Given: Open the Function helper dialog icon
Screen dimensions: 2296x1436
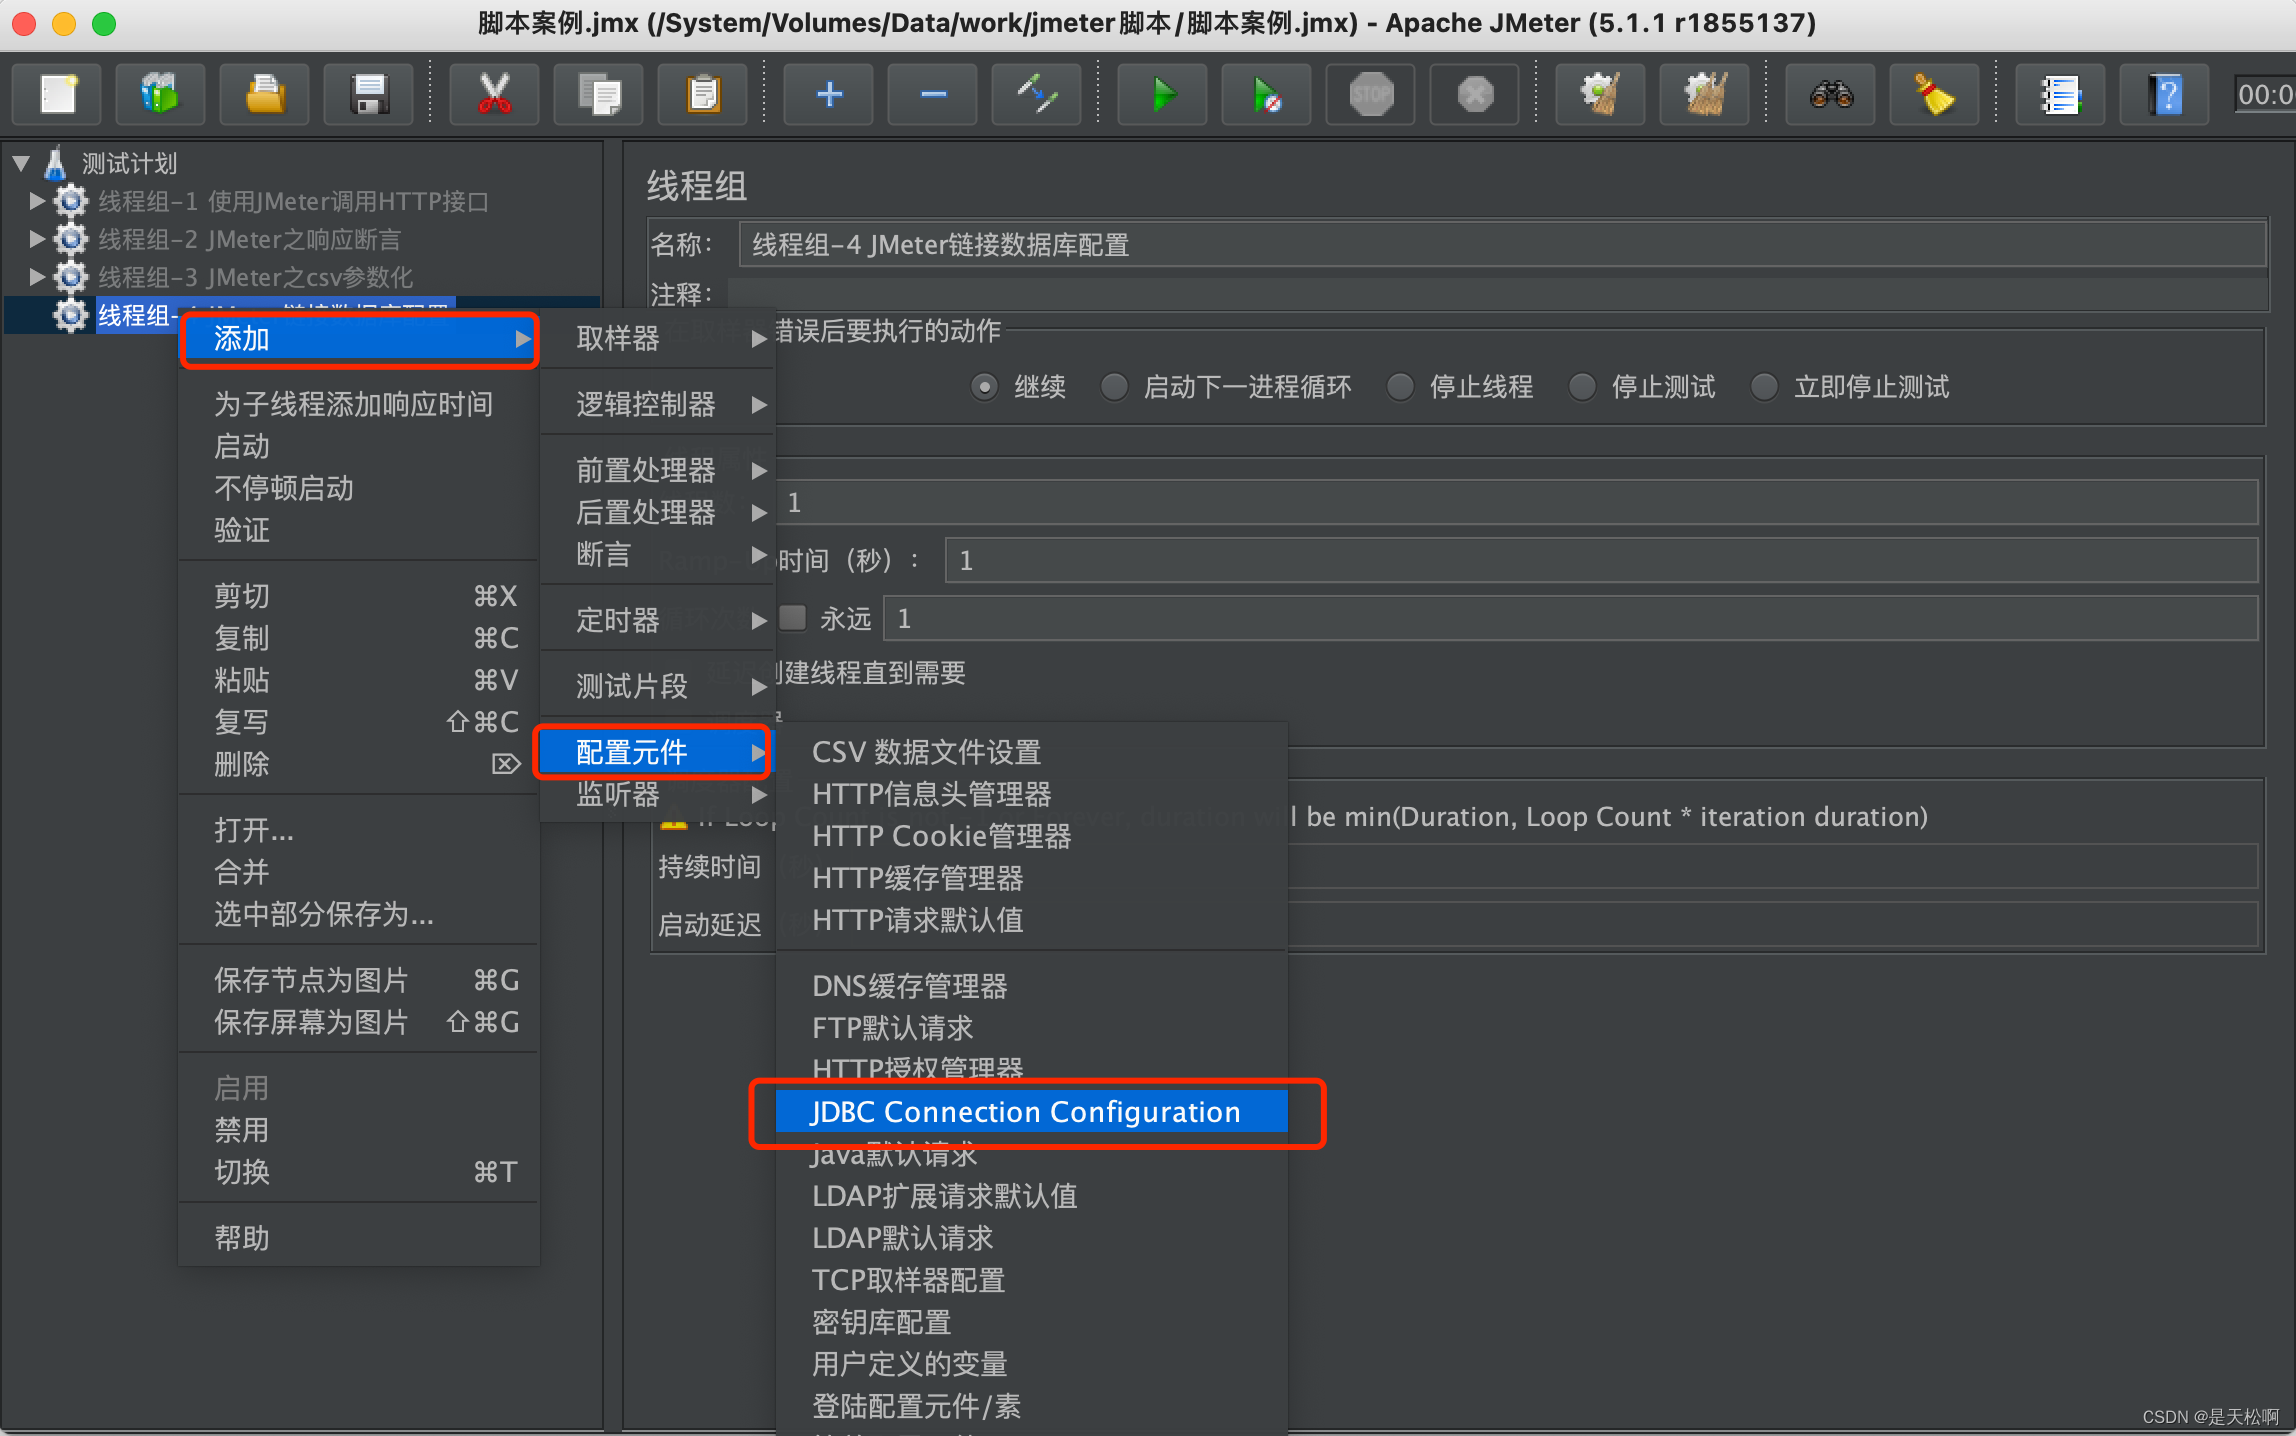Looking at the screenshot, I should [x=2060, y=95].
